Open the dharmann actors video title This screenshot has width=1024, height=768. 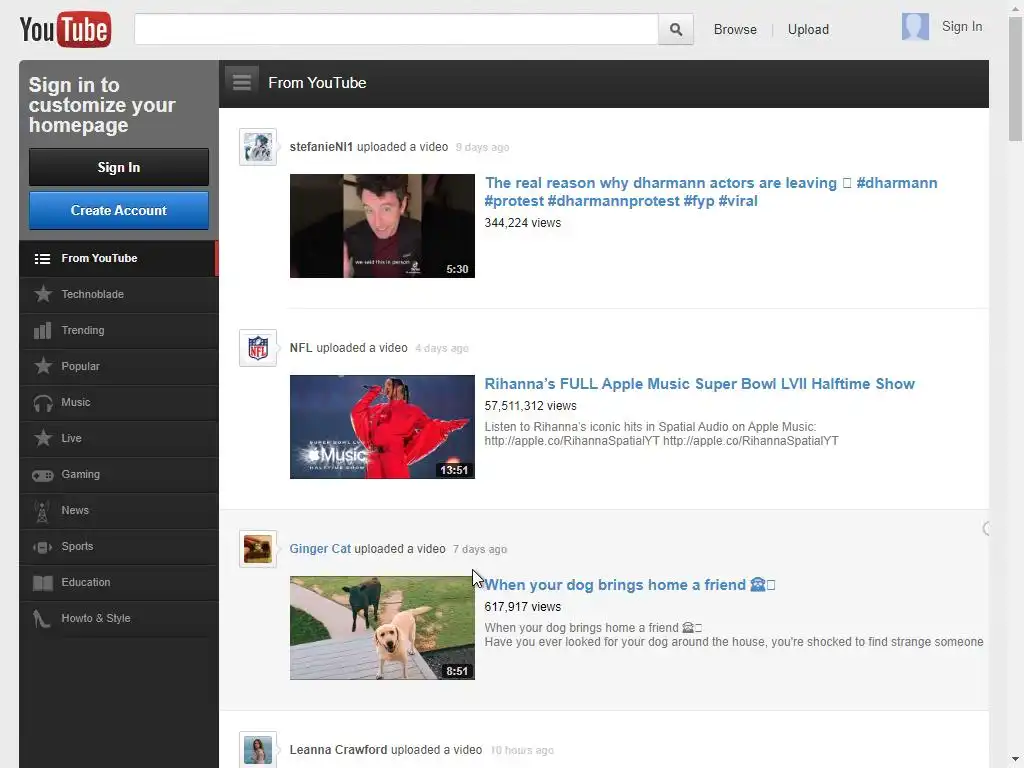[711, 192]
